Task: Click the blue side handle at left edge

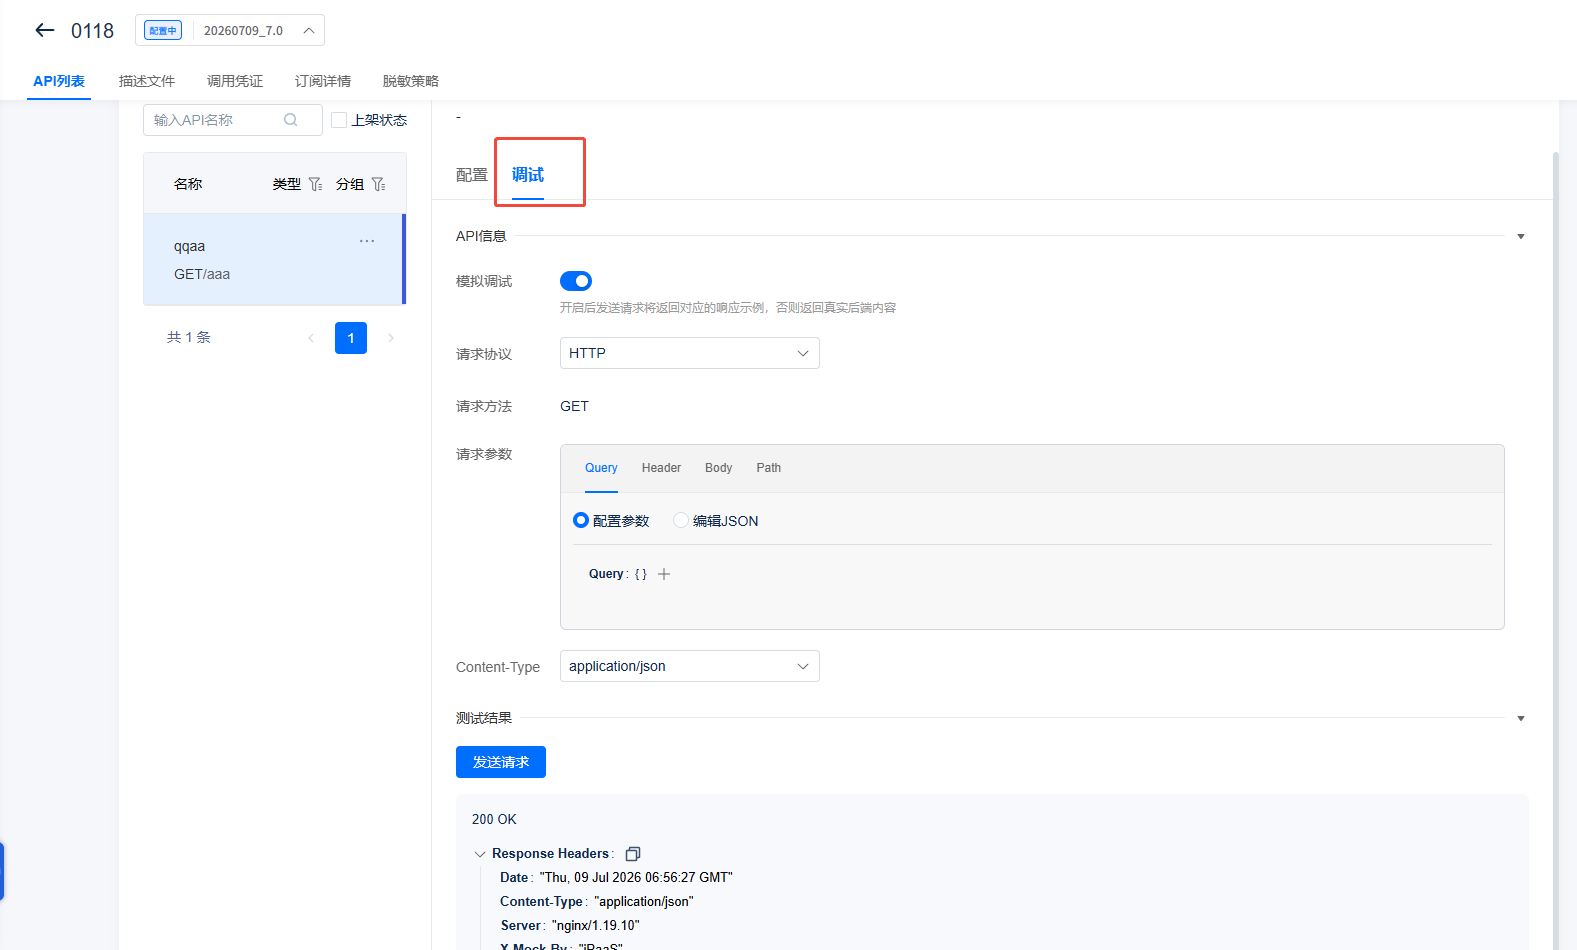Action: (x=2, y=871)
